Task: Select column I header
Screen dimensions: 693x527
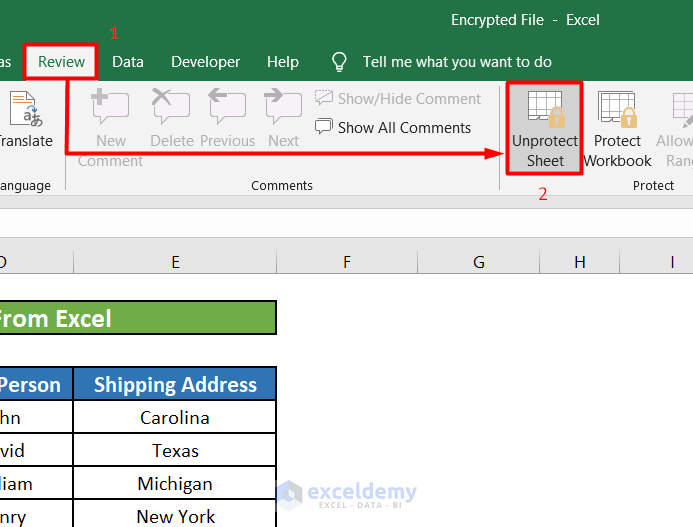Action: tap(657, 262)
